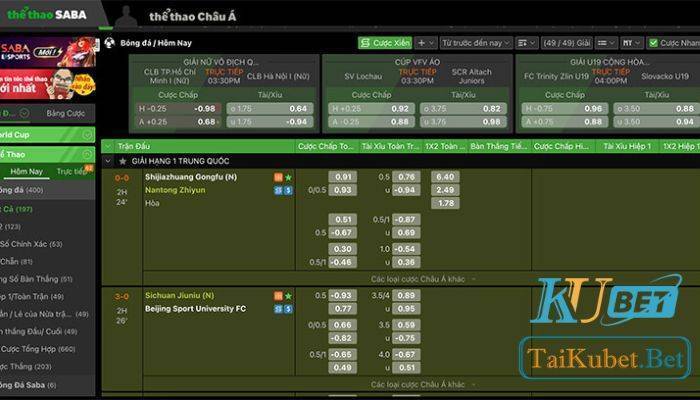Image resolution: width=700 pixels, height=400 pixels.
Task: Toggle the Cược Nhanh checkbox
Action: [x=654, y=43]
